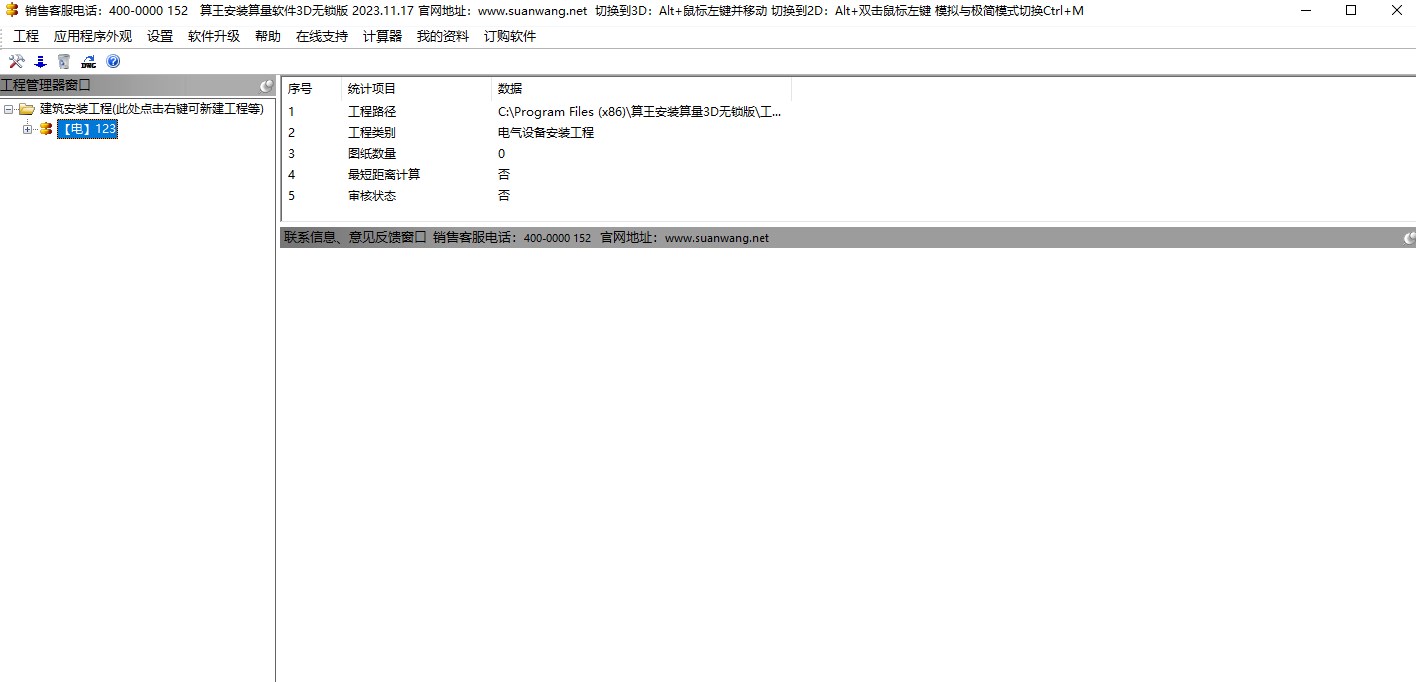The width and height of the screenshot is (1416, 682).
Task: Click the 统计项目 column header
Action: (373, 87)
